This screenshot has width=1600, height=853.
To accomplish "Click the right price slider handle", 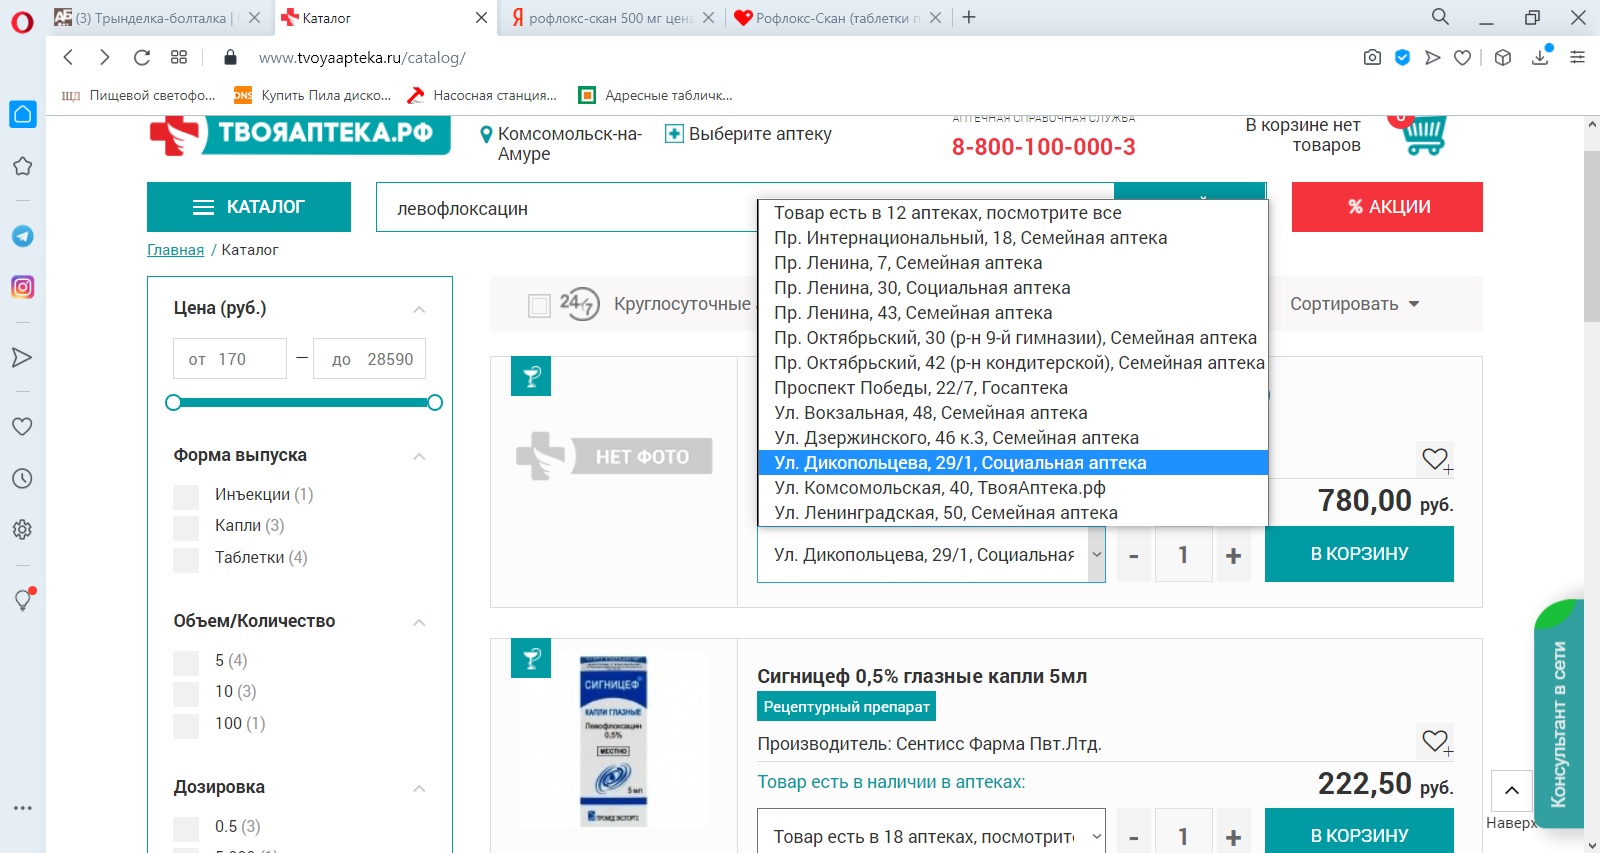I will [x=435, y=403].
